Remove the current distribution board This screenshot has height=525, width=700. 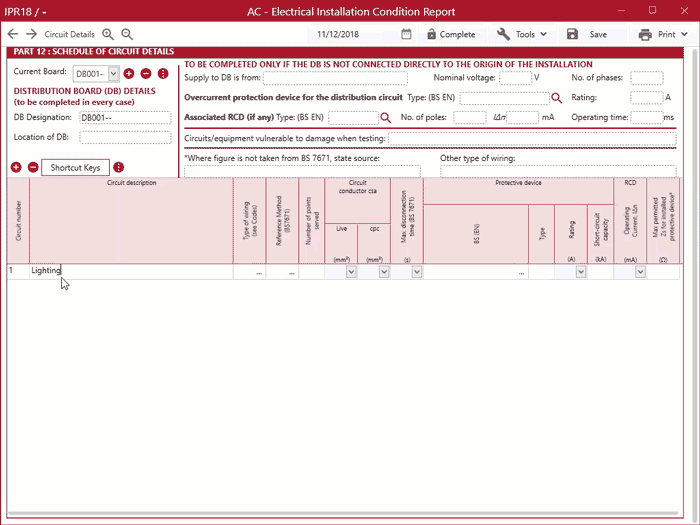[146, 73]
